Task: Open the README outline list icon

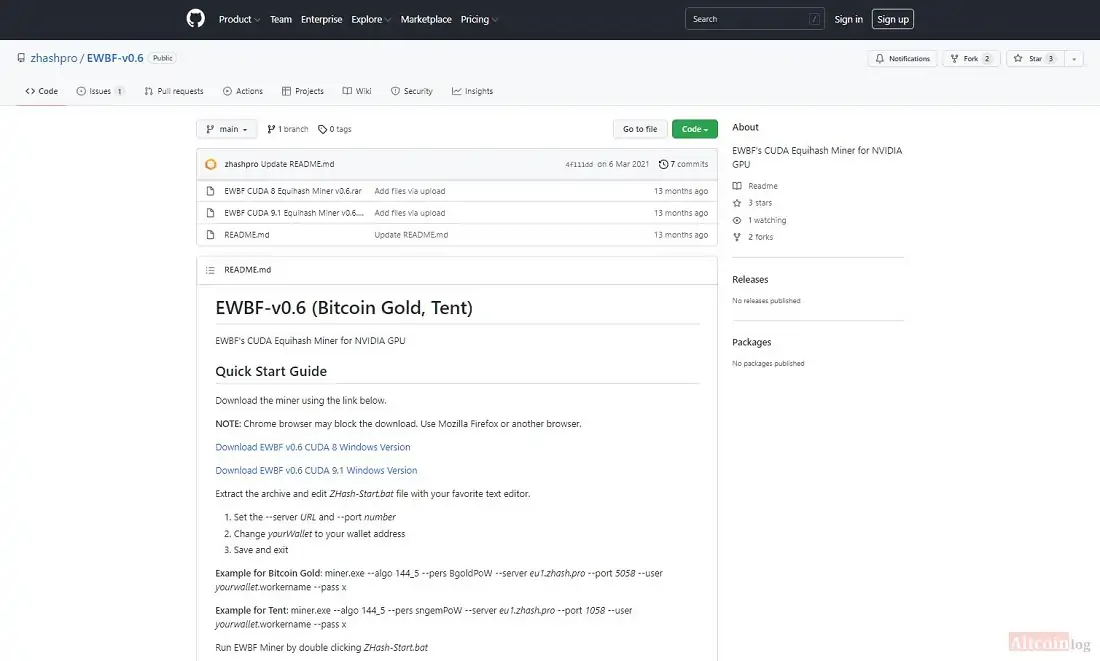Action: [x=210, y=270]
